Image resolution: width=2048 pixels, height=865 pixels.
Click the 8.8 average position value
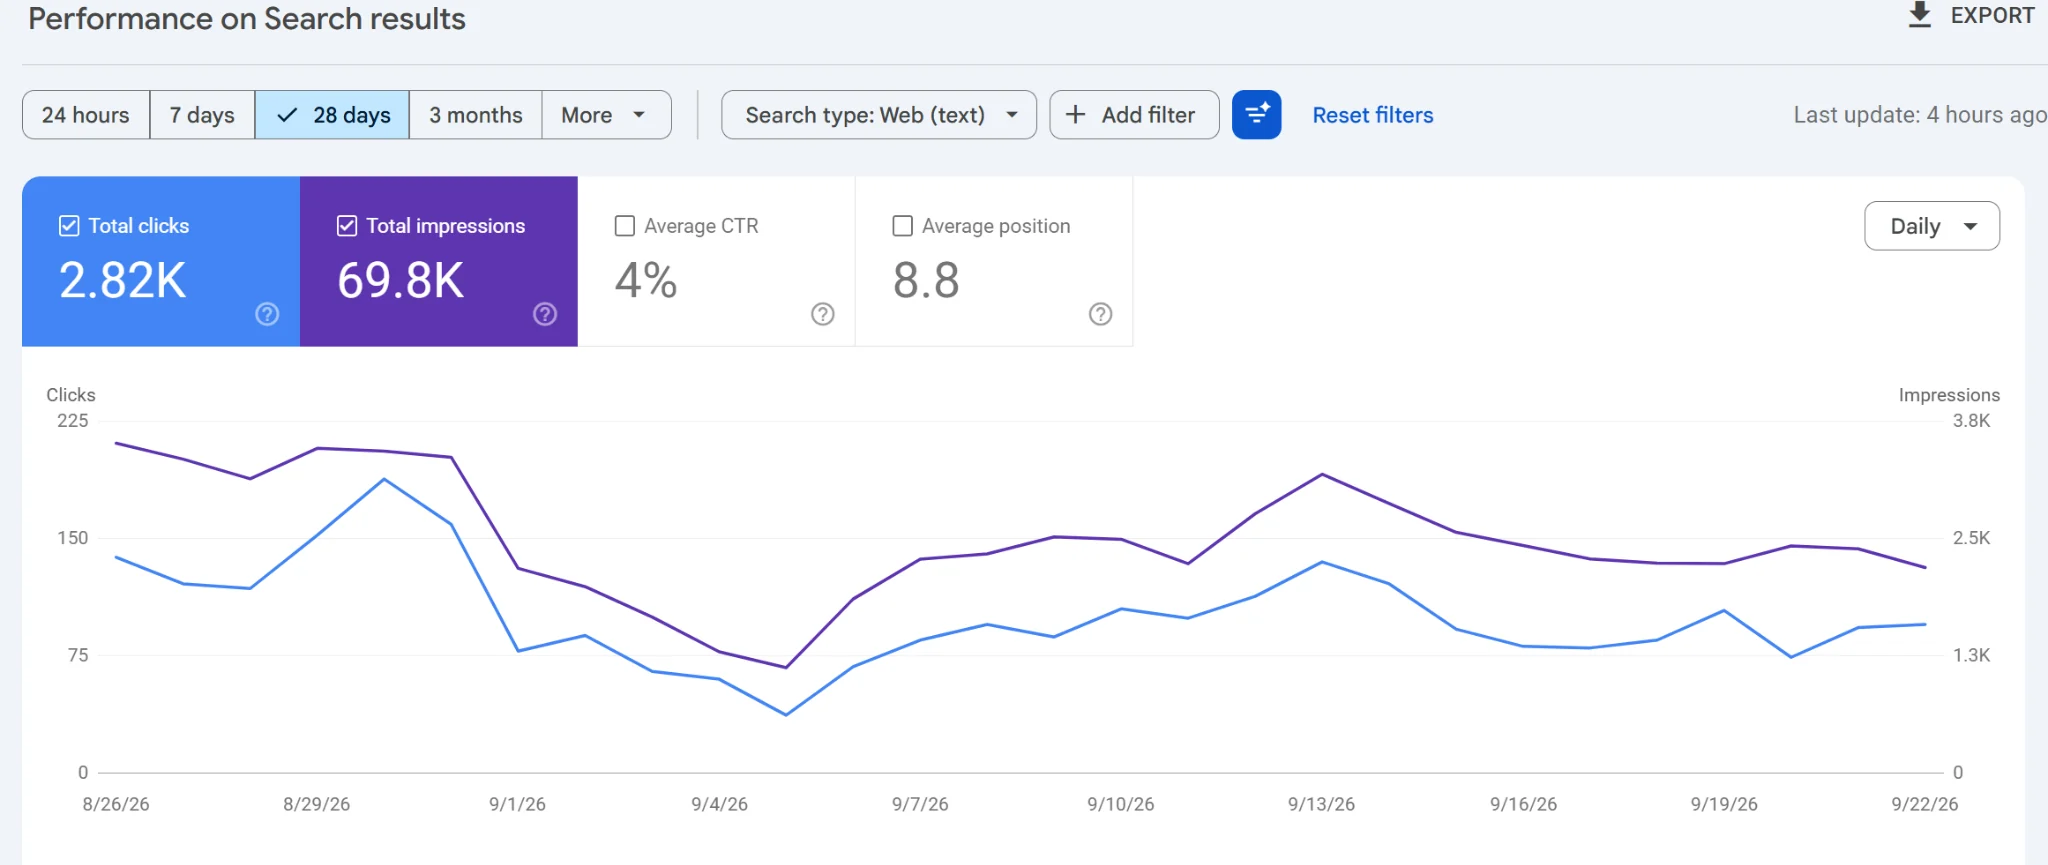pos(926,280)
